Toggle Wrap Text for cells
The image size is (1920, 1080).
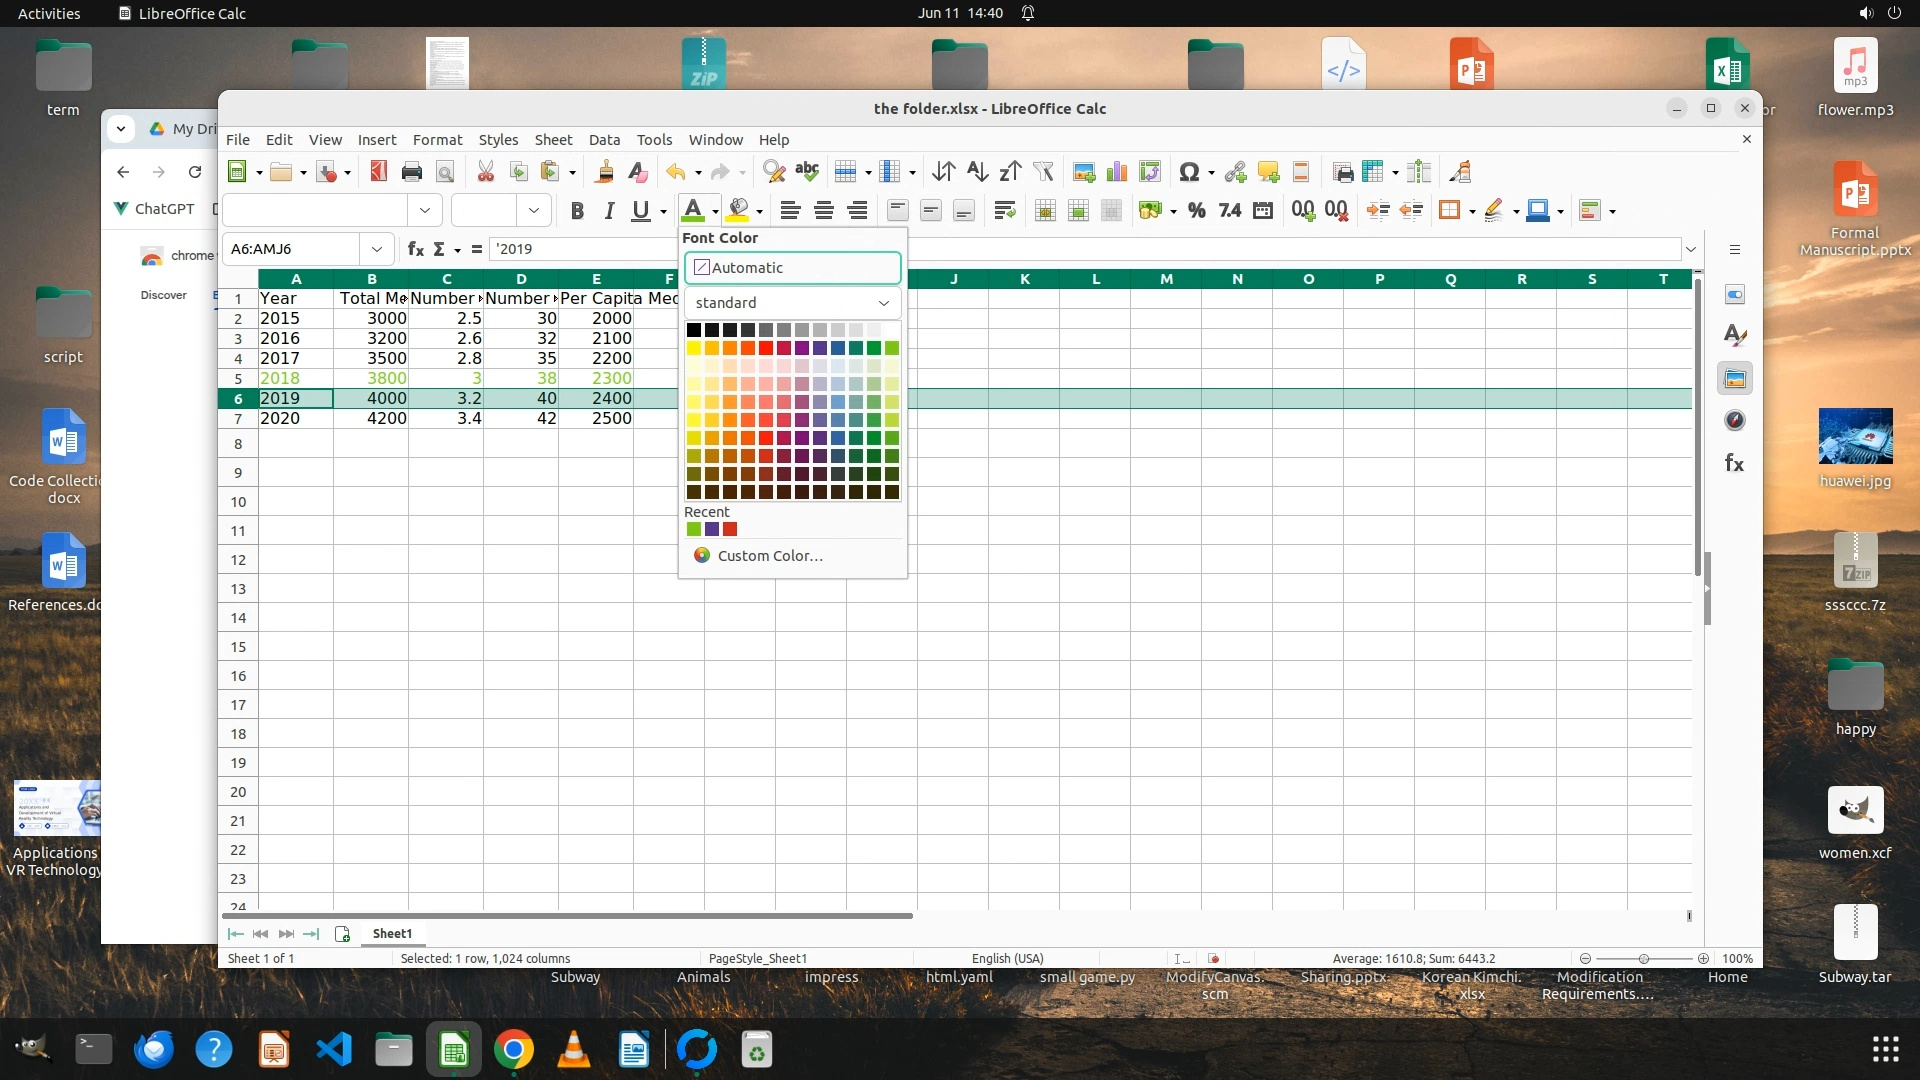coord(1004,210)
